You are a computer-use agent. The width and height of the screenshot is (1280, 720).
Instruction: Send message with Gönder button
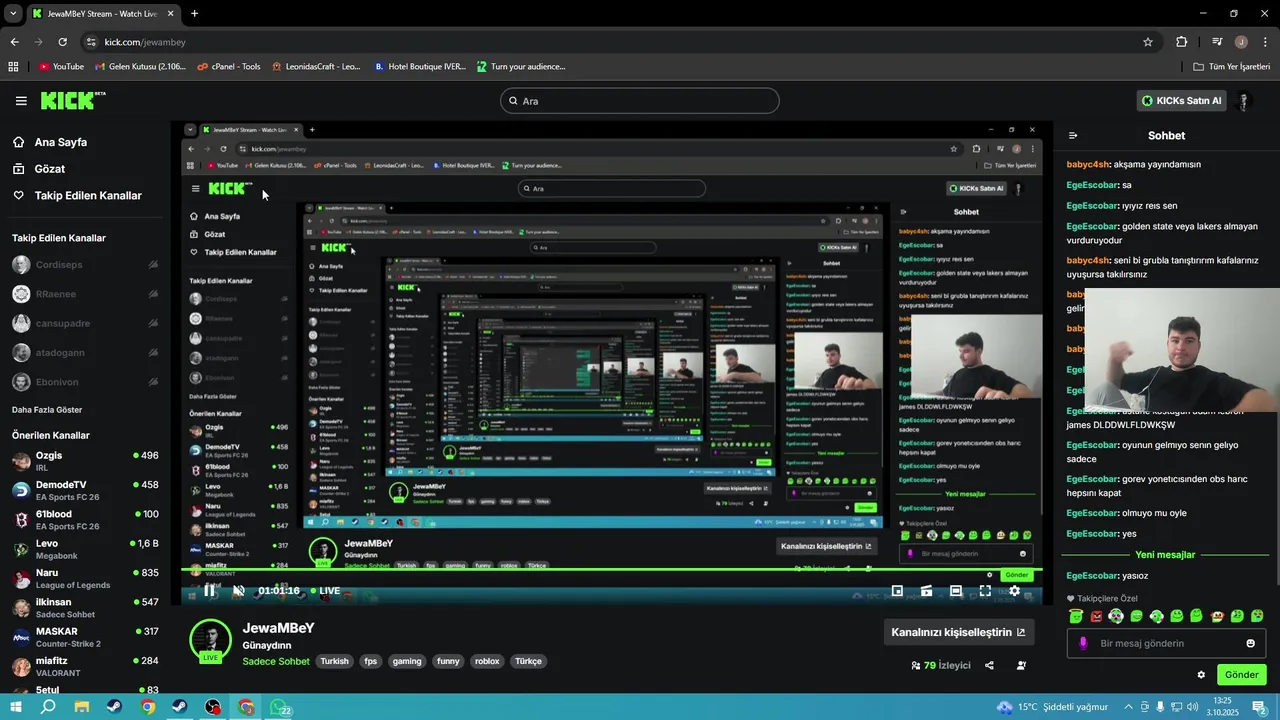(1241, 675)
